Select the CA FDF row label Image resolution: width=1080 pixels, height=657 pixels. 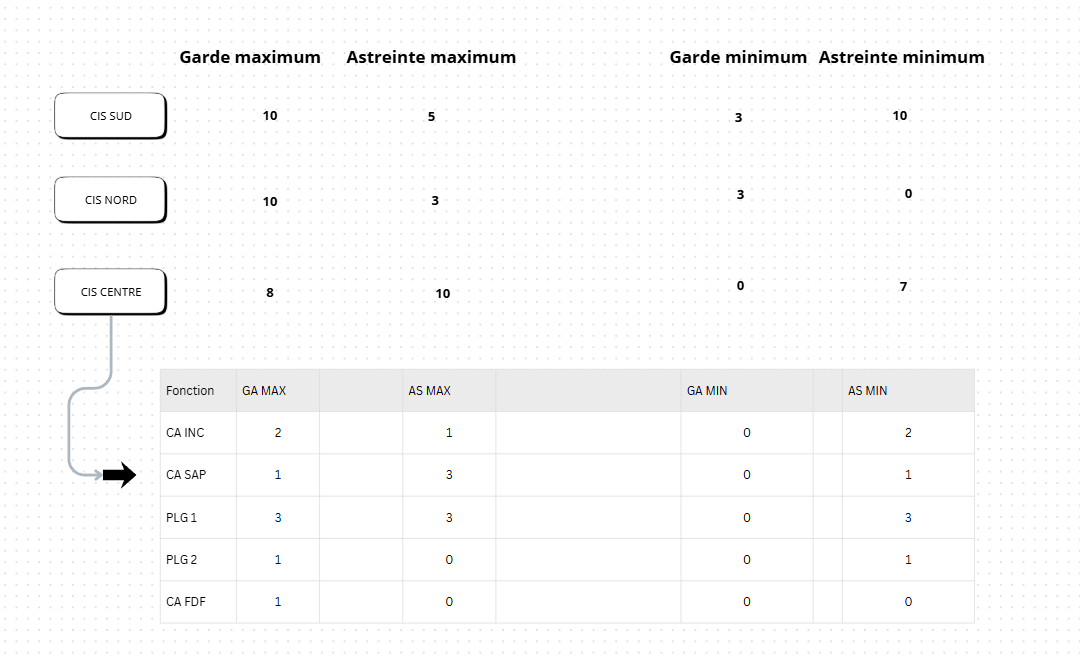tap(186, 602)
